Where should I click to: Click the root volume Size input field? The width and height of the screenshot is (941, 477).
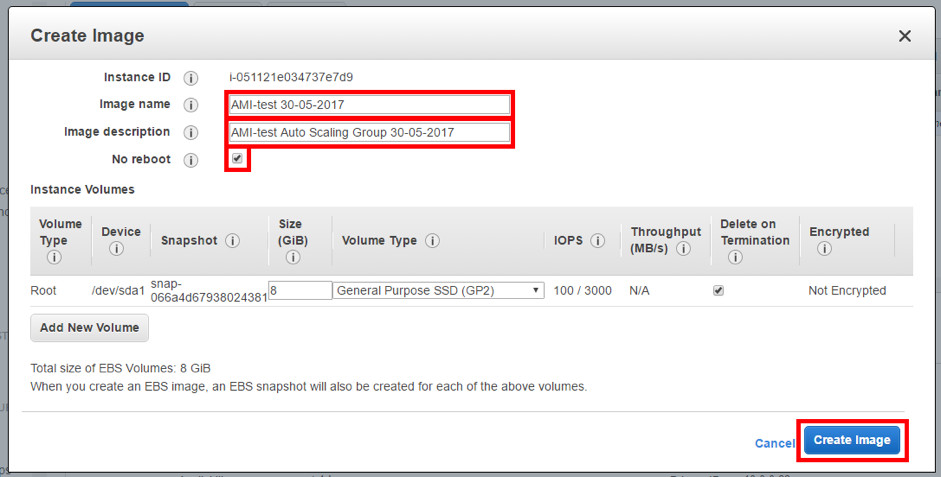pos(300,291)
